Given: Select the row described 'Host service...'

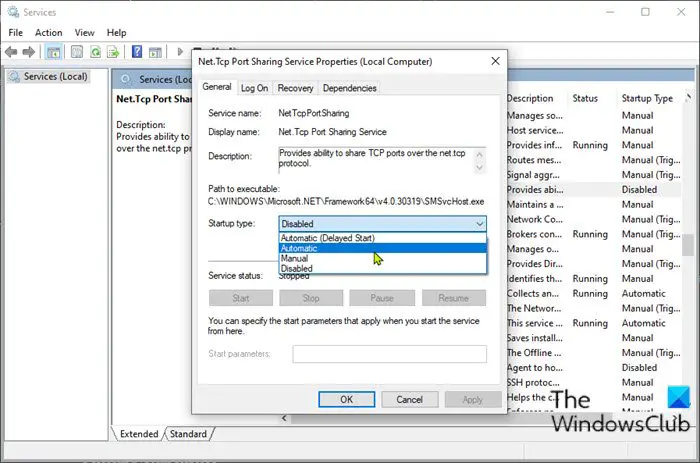Looking at the screenshot, I should click(594, 130).
